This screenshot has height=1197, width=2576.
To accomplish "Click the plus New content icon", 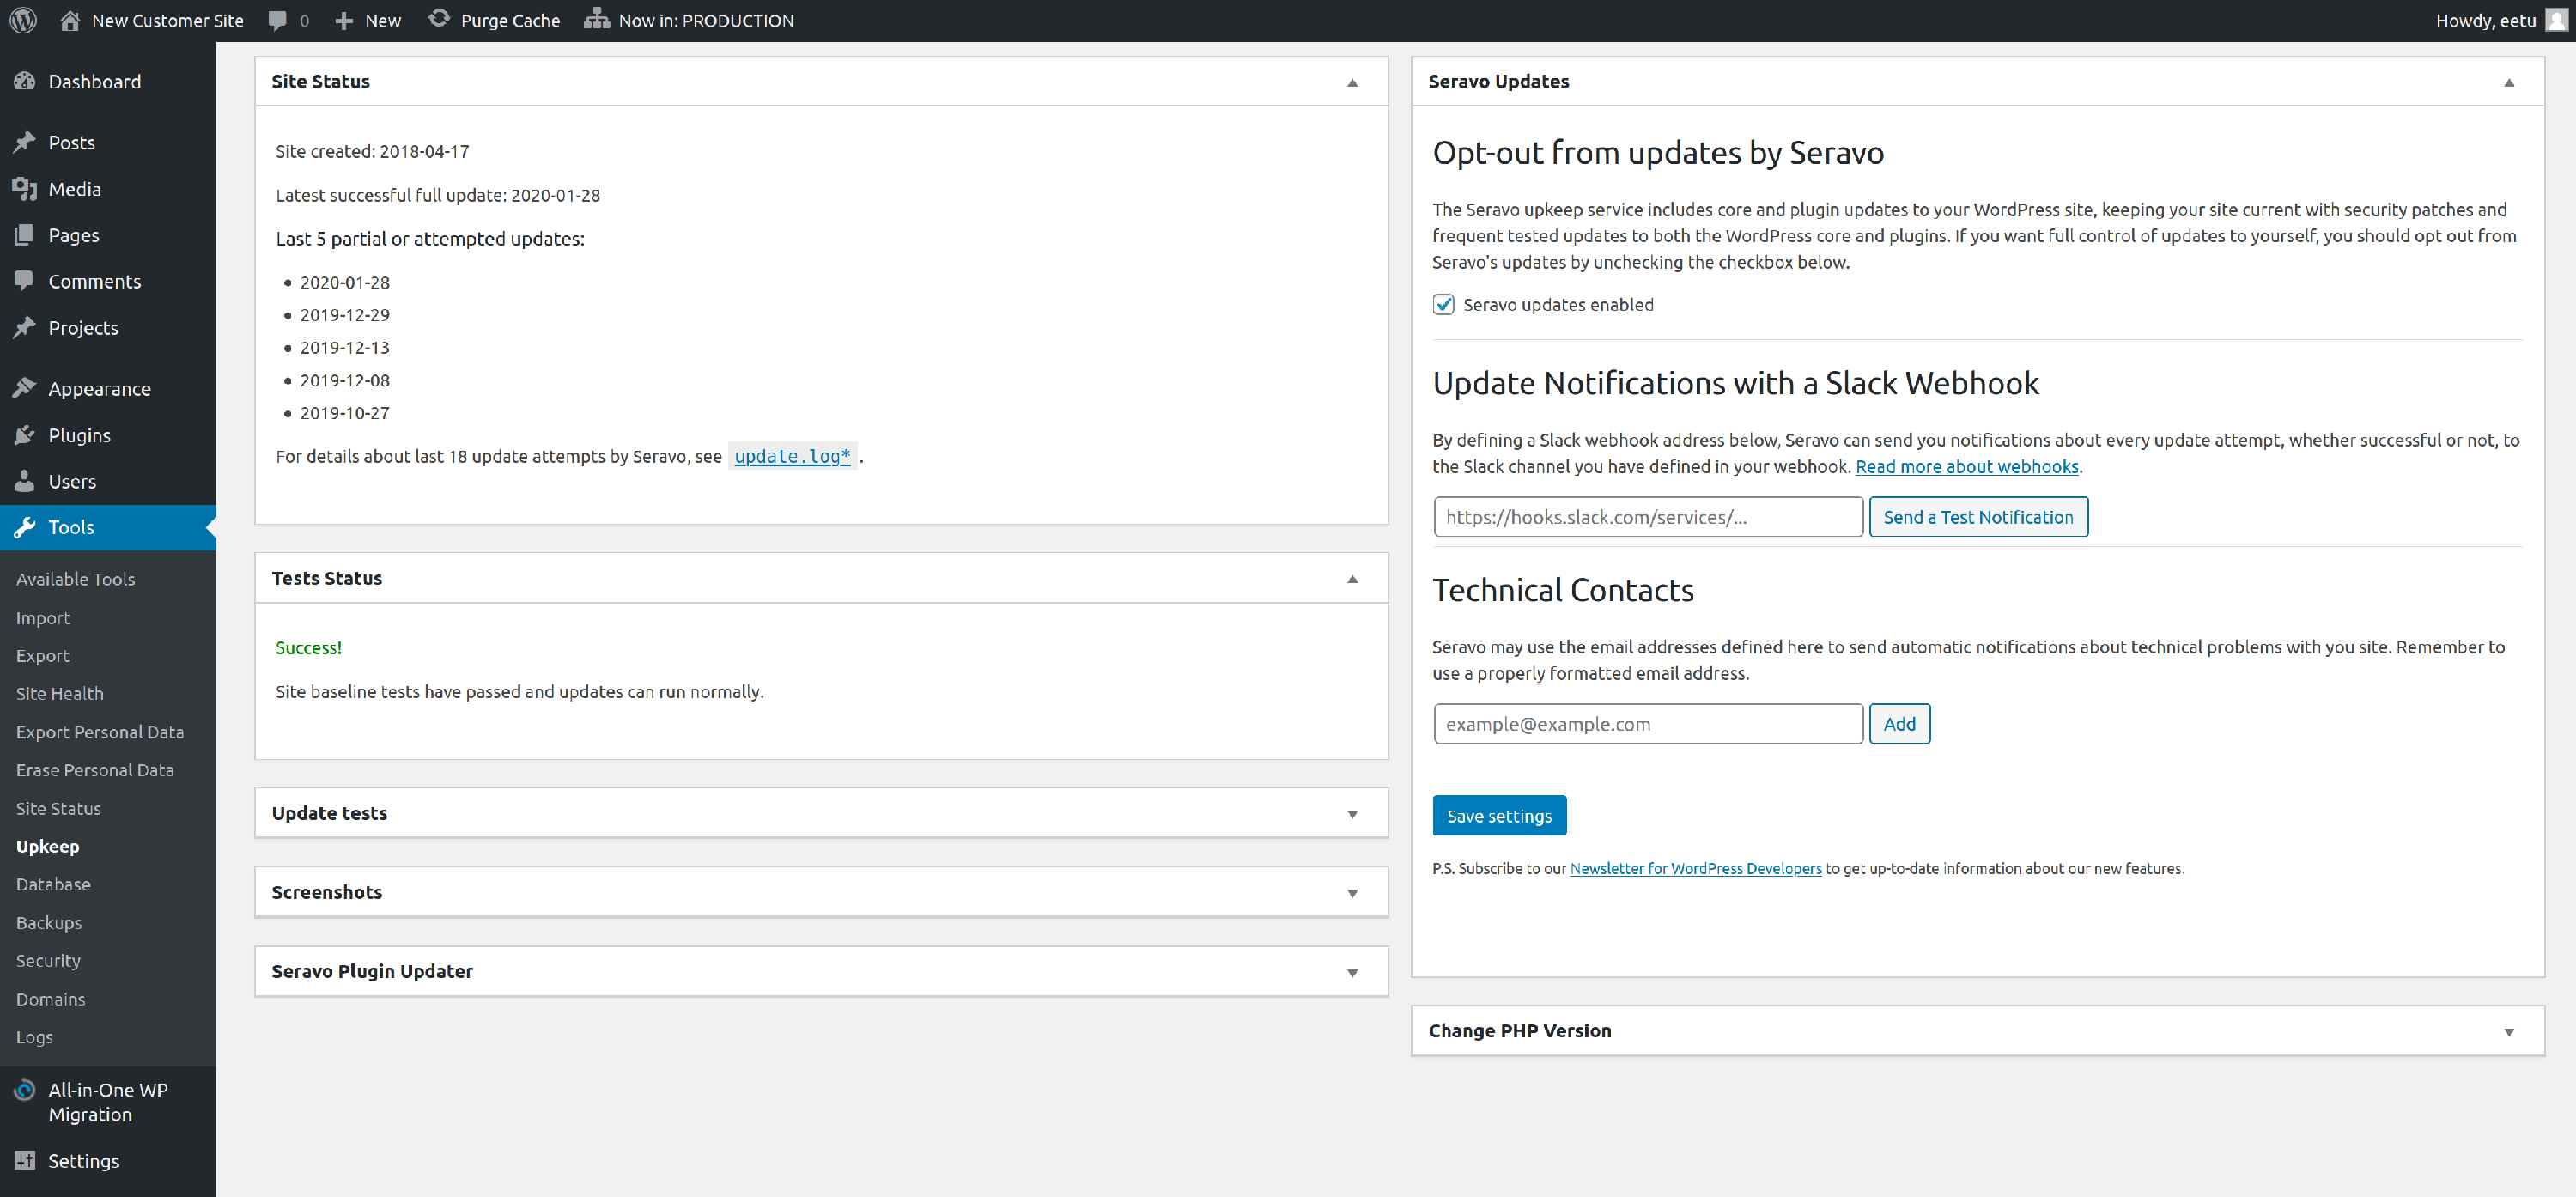I will point(344,21).
